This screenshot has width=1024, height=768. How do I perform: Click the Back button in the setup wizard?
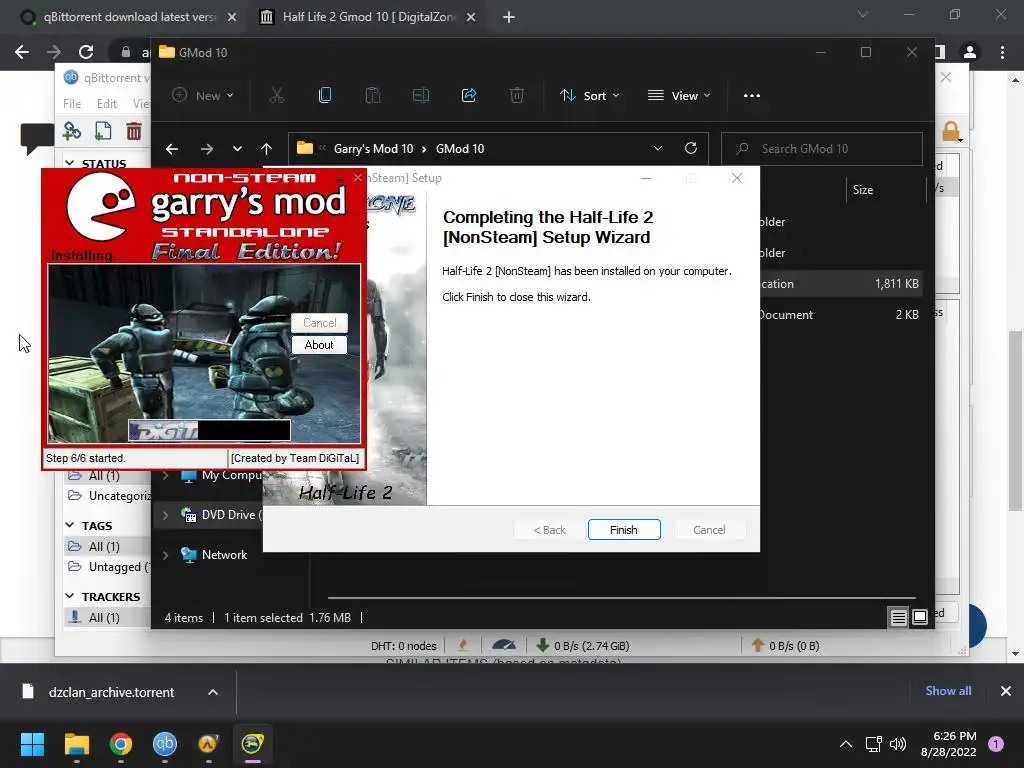pyautogui.click(x=549, y=530)
